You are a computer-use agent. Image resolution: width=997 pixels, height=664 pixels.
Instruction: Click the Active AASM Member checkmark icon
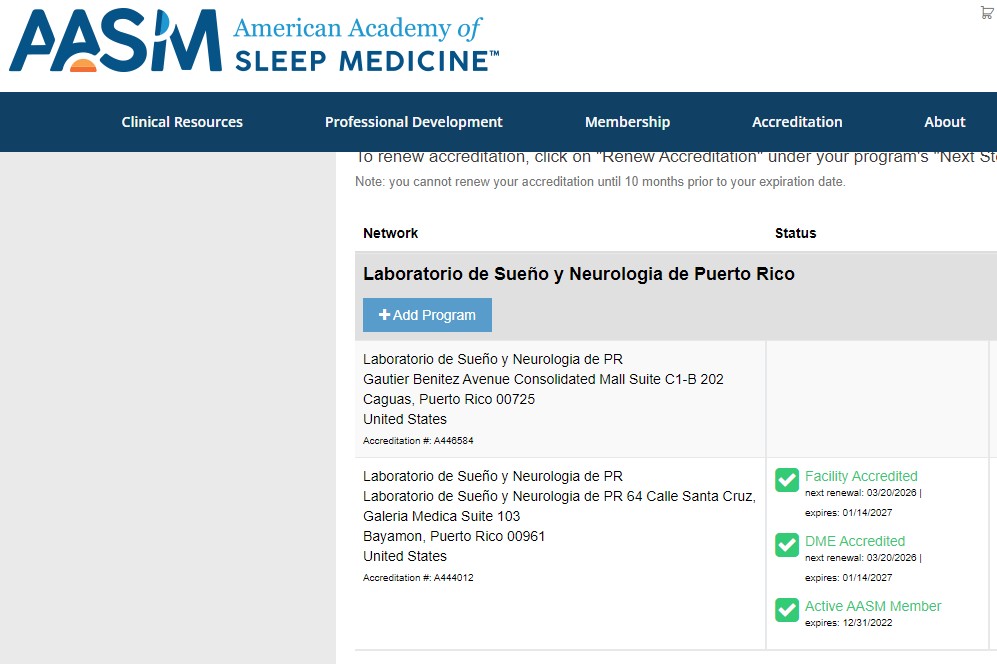pyautogui.click(x=787, y=610)
